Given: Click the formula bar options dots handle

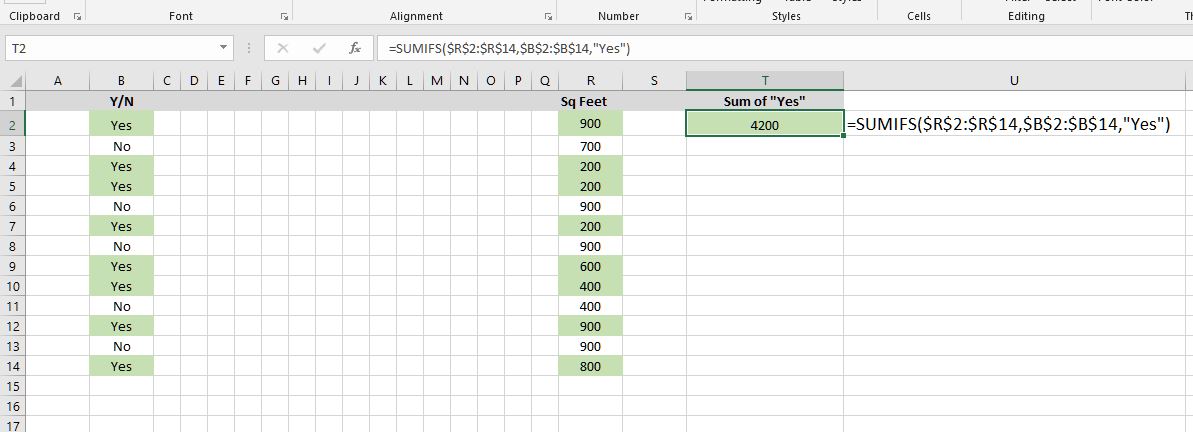Looking at the screenshot, I should point(249,48).
